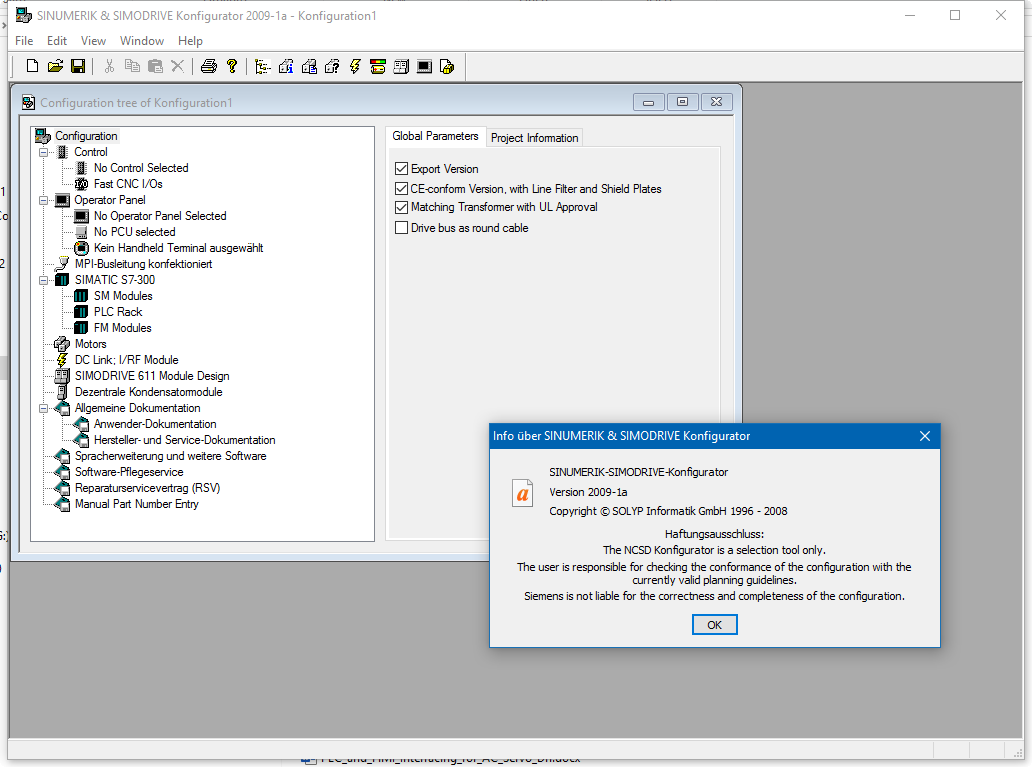
Task: Switch to the Project Information tab
Action: coord(534,138)
